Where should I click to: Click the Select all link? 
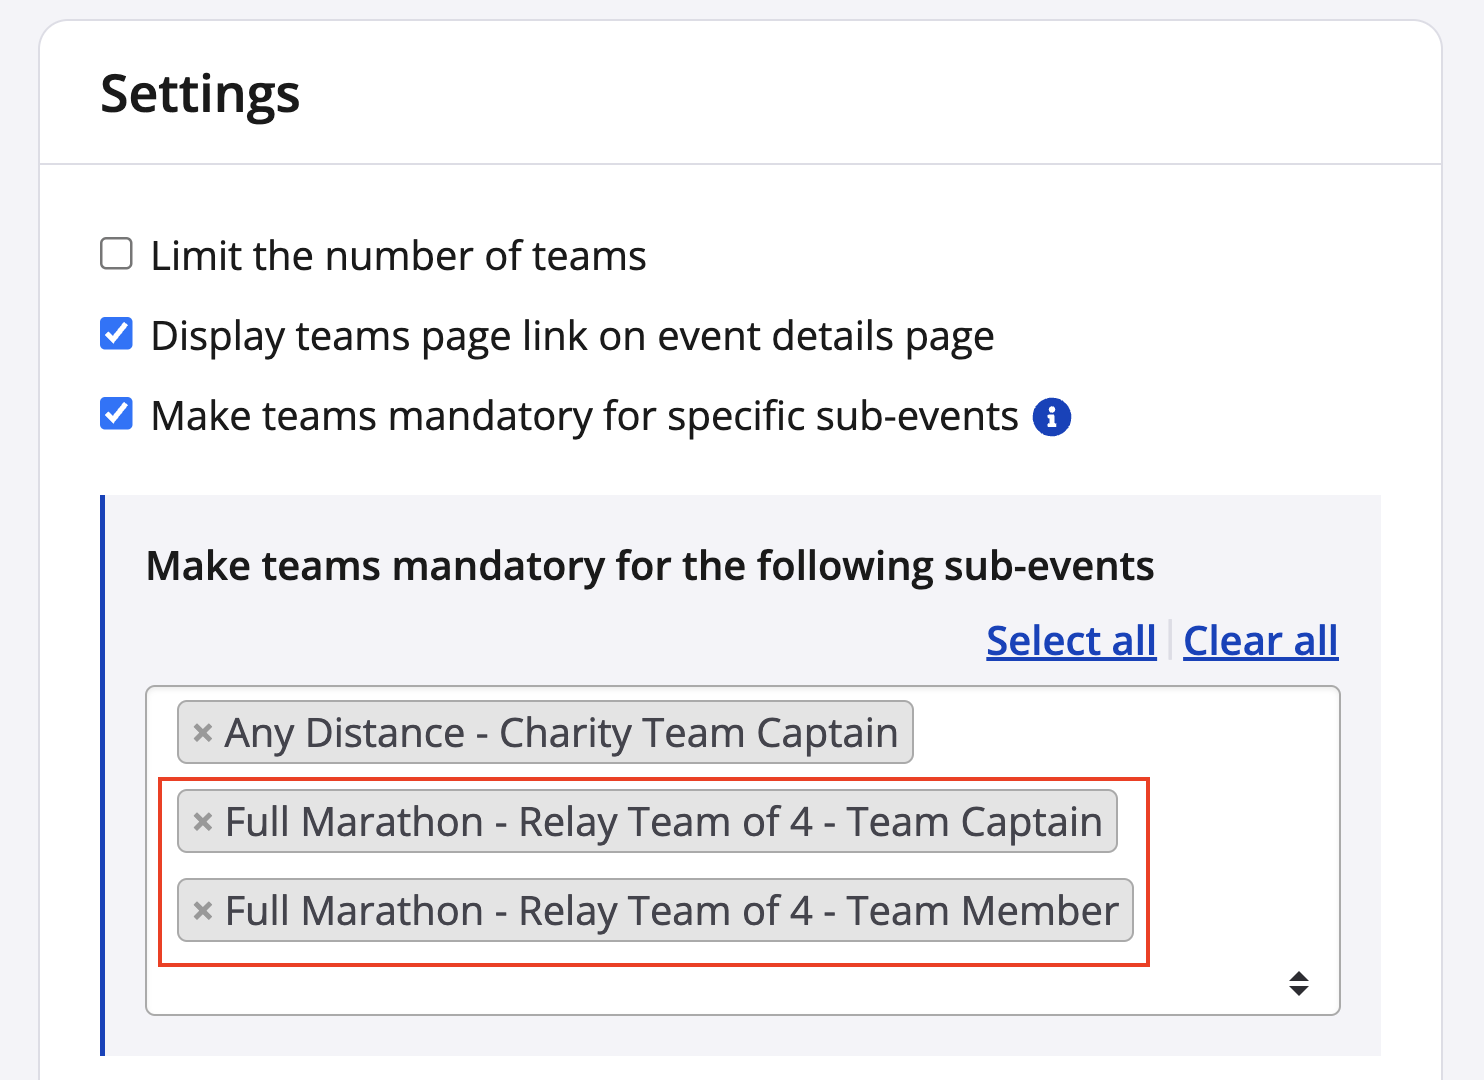point(1070,641)
